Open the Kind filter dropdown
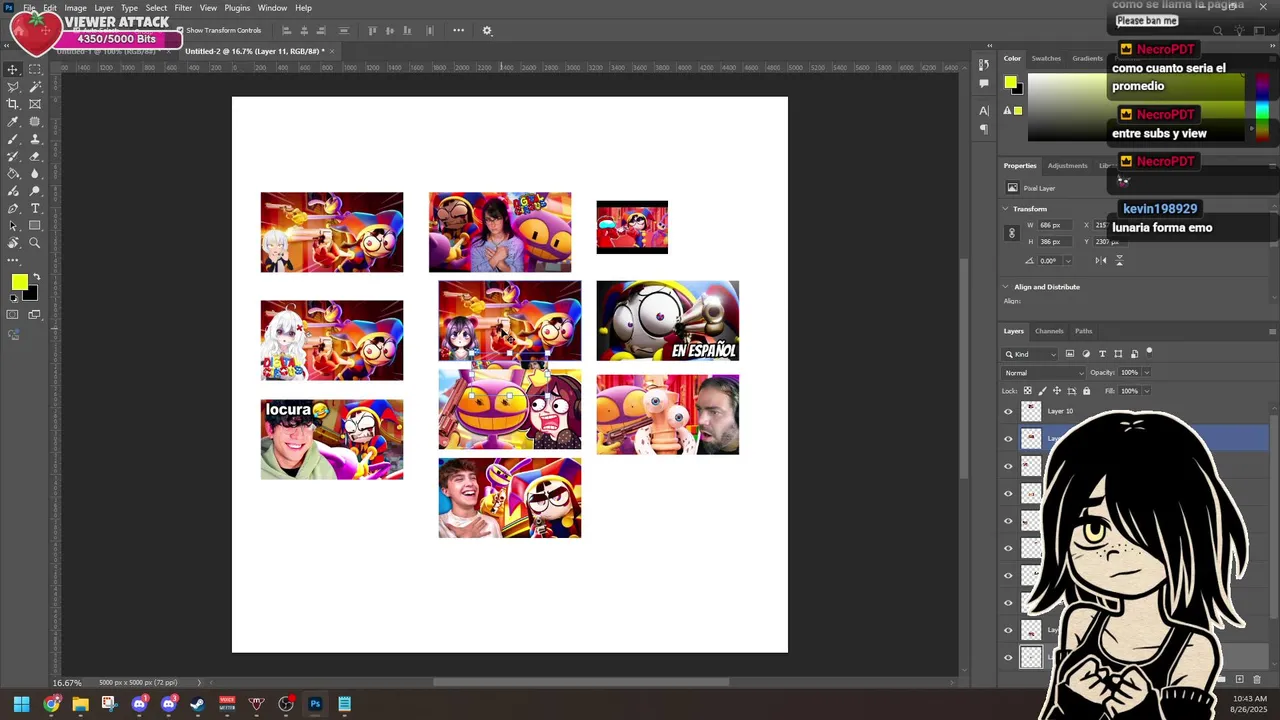 [1031, 354]
